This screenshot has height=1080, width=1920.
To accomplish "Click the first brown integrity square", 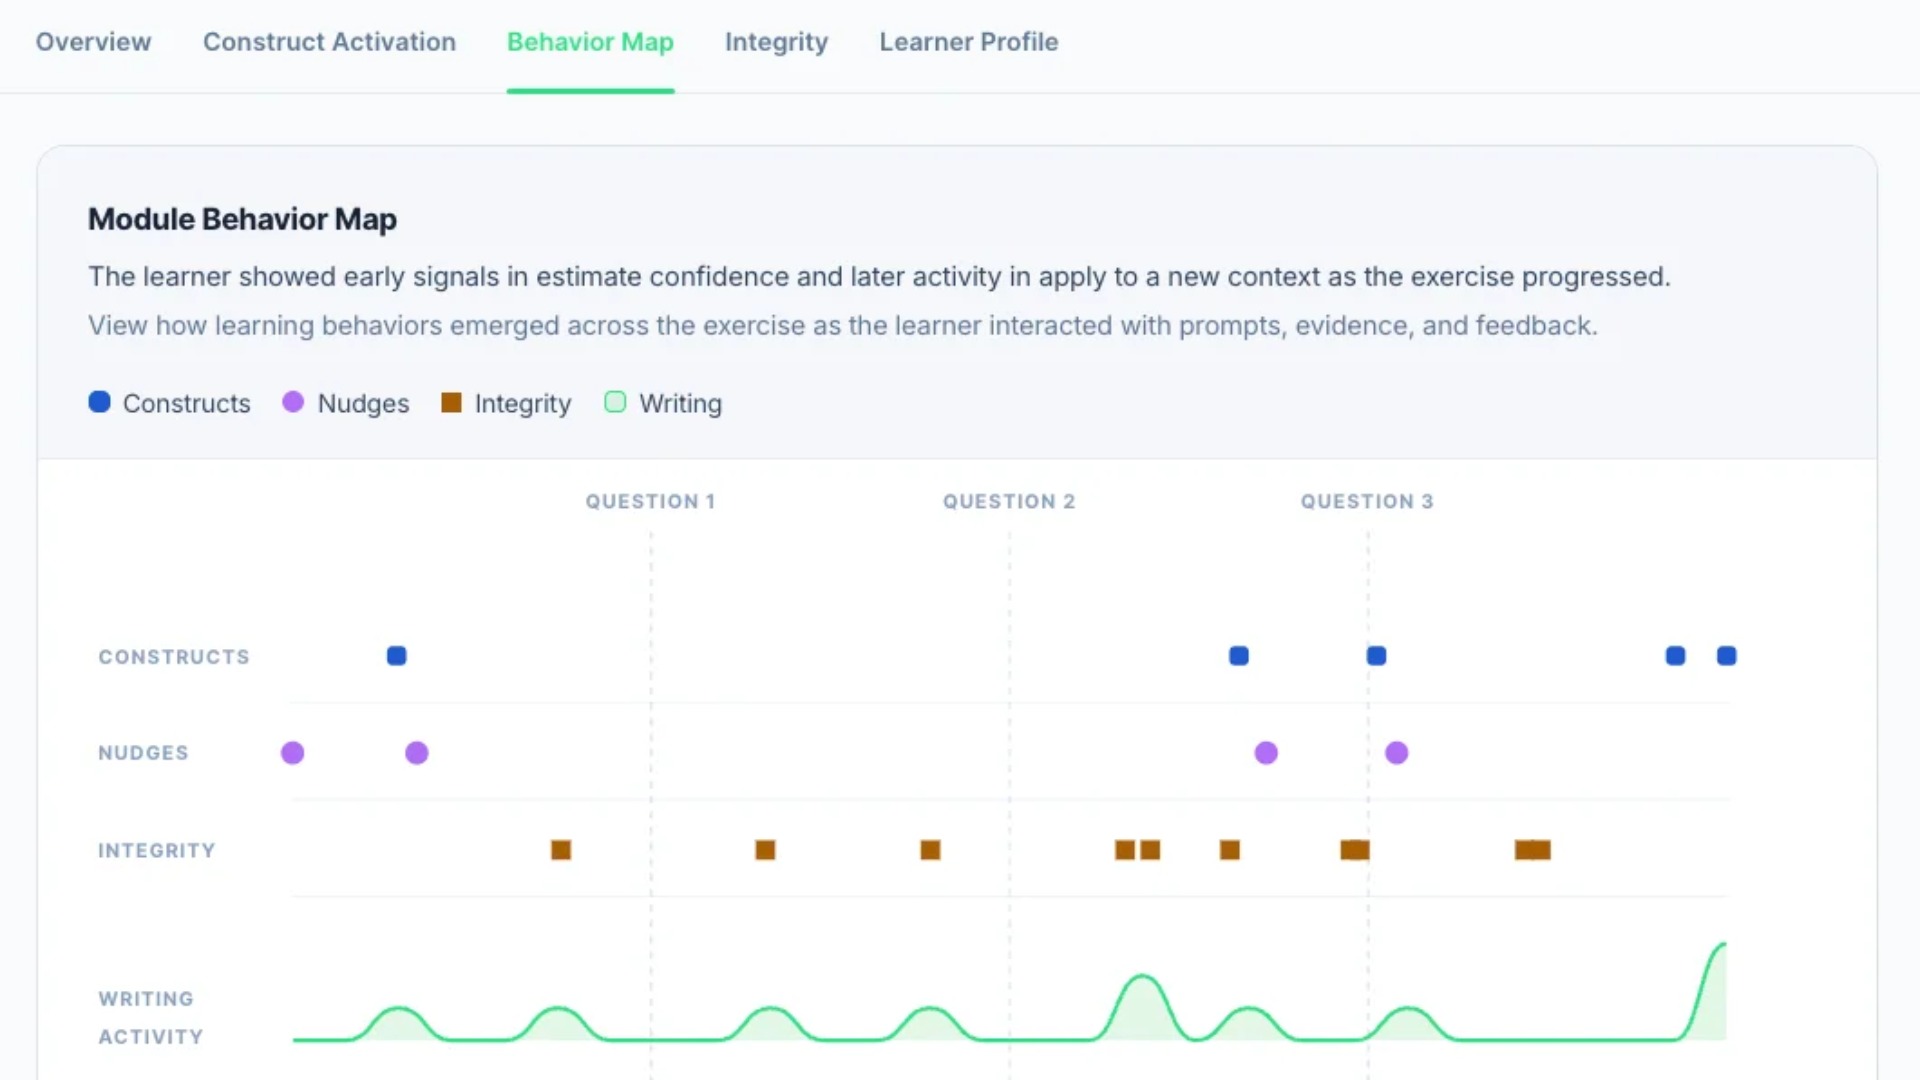I will click(561, 850).
